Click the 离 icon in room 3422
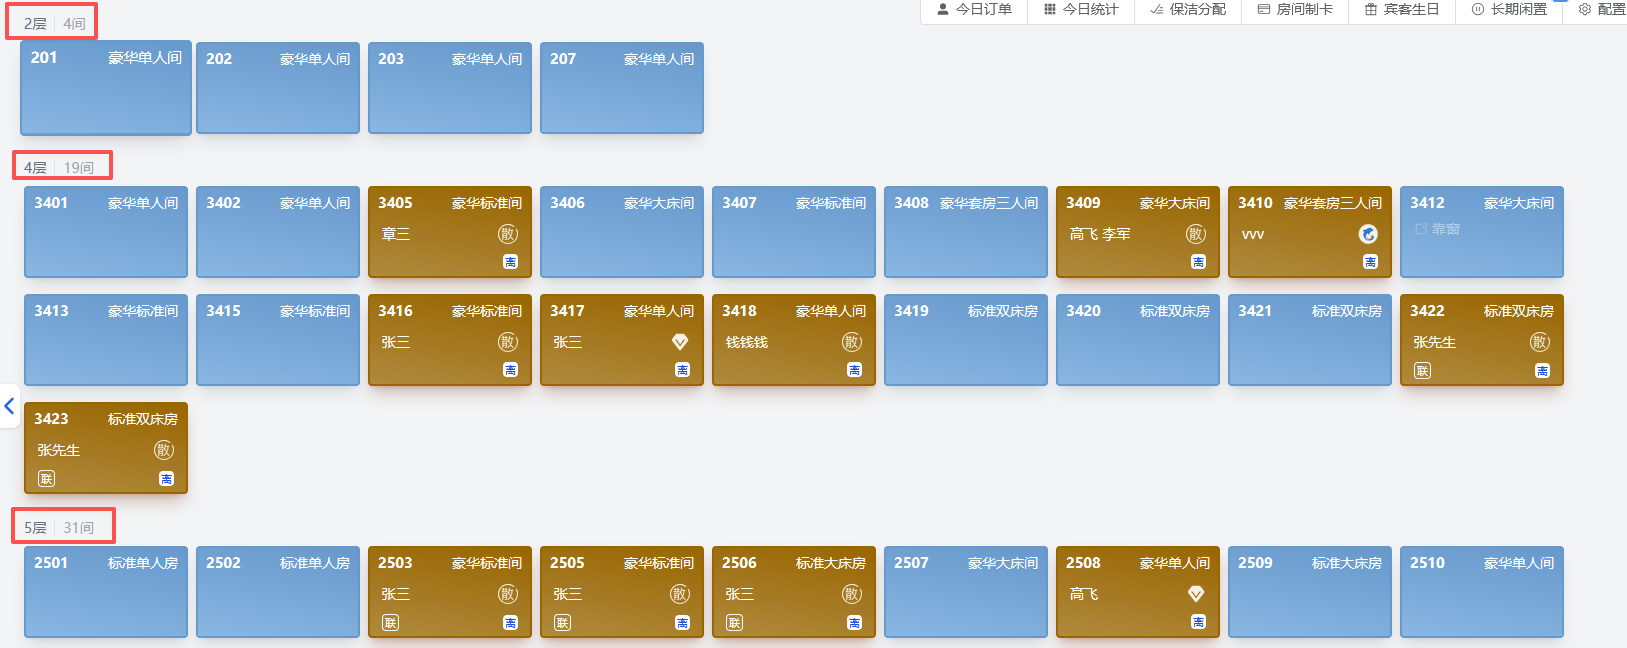 coord(1542,370)
